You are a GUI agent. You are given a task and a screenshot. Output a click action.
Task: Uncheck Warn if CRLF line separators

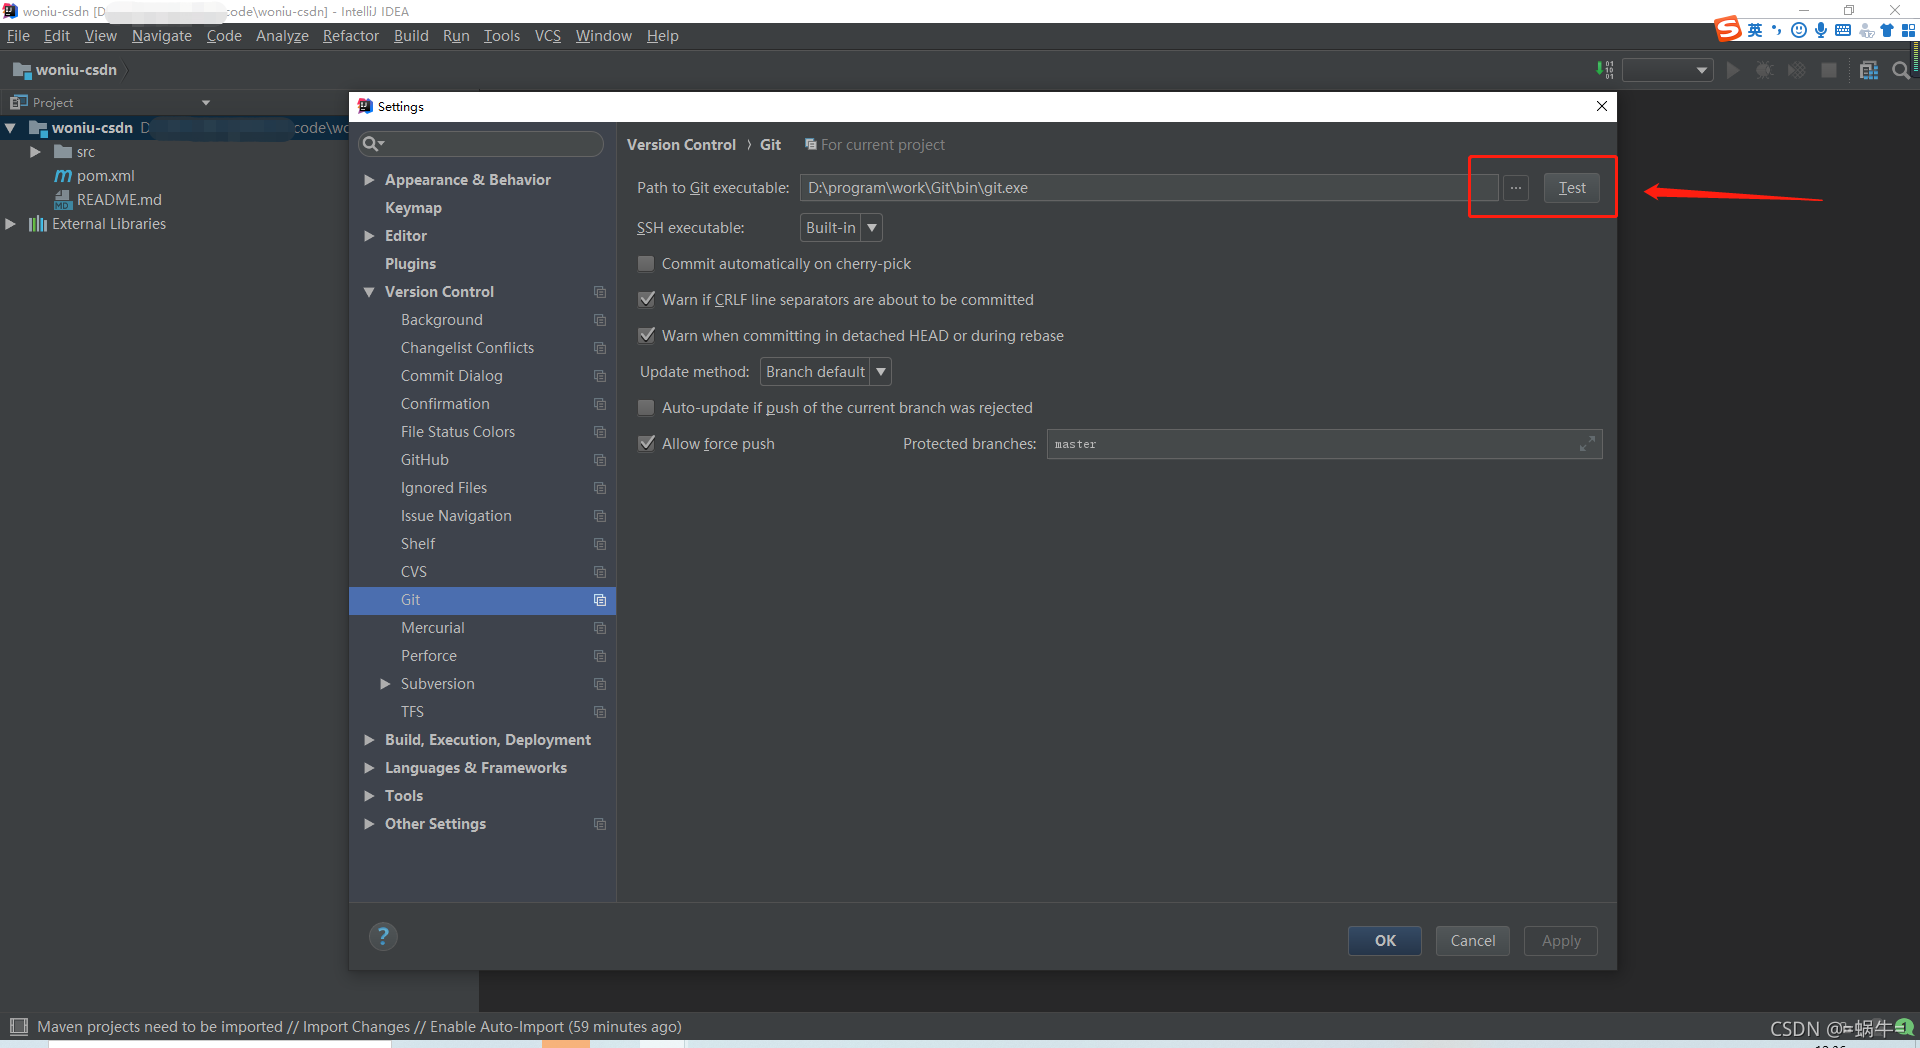pyautogui.click(x=646, y=300)
